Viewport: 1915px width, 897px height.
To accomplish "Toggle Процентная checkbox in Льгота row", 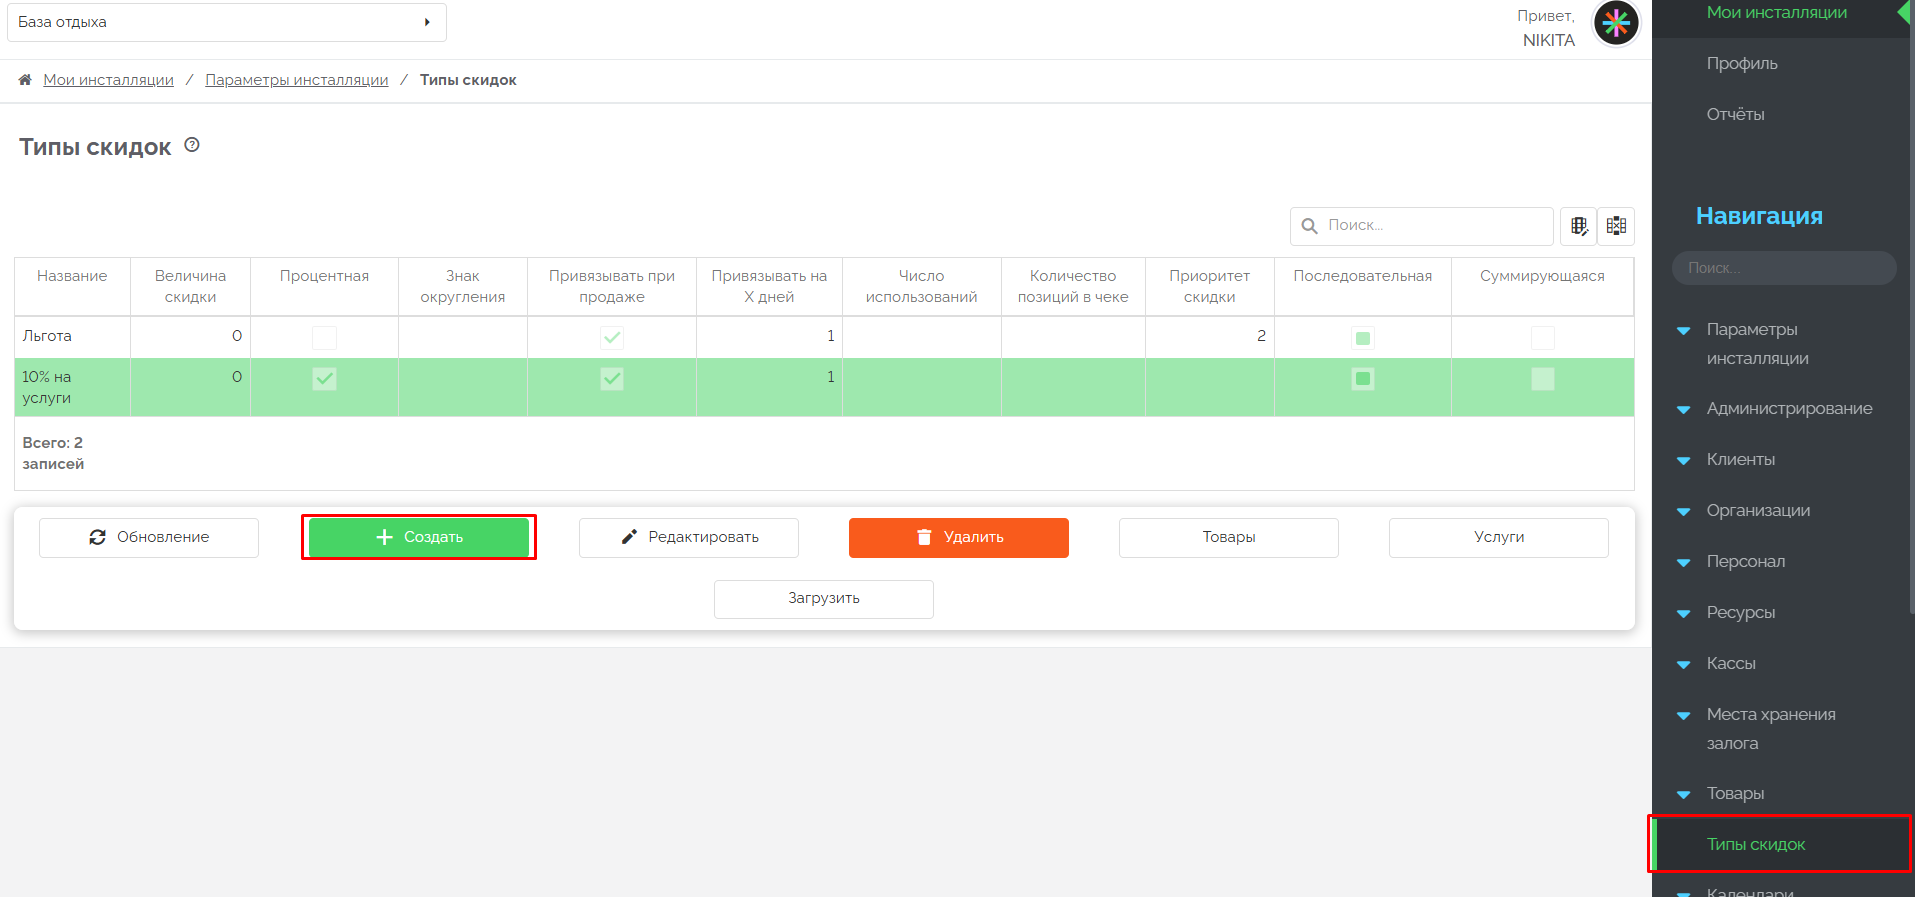I will (x=324, y=337).
